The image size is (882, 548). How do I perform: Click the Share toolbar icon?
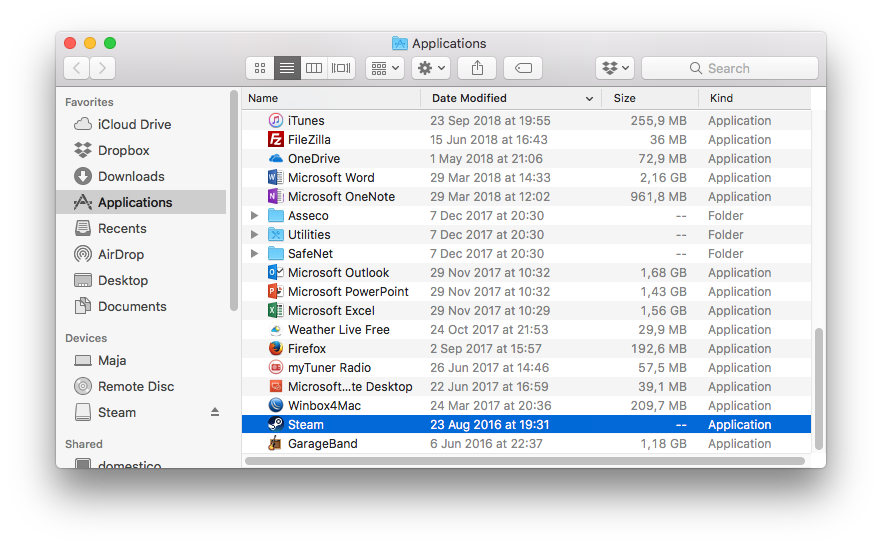(x=477, y=68)
